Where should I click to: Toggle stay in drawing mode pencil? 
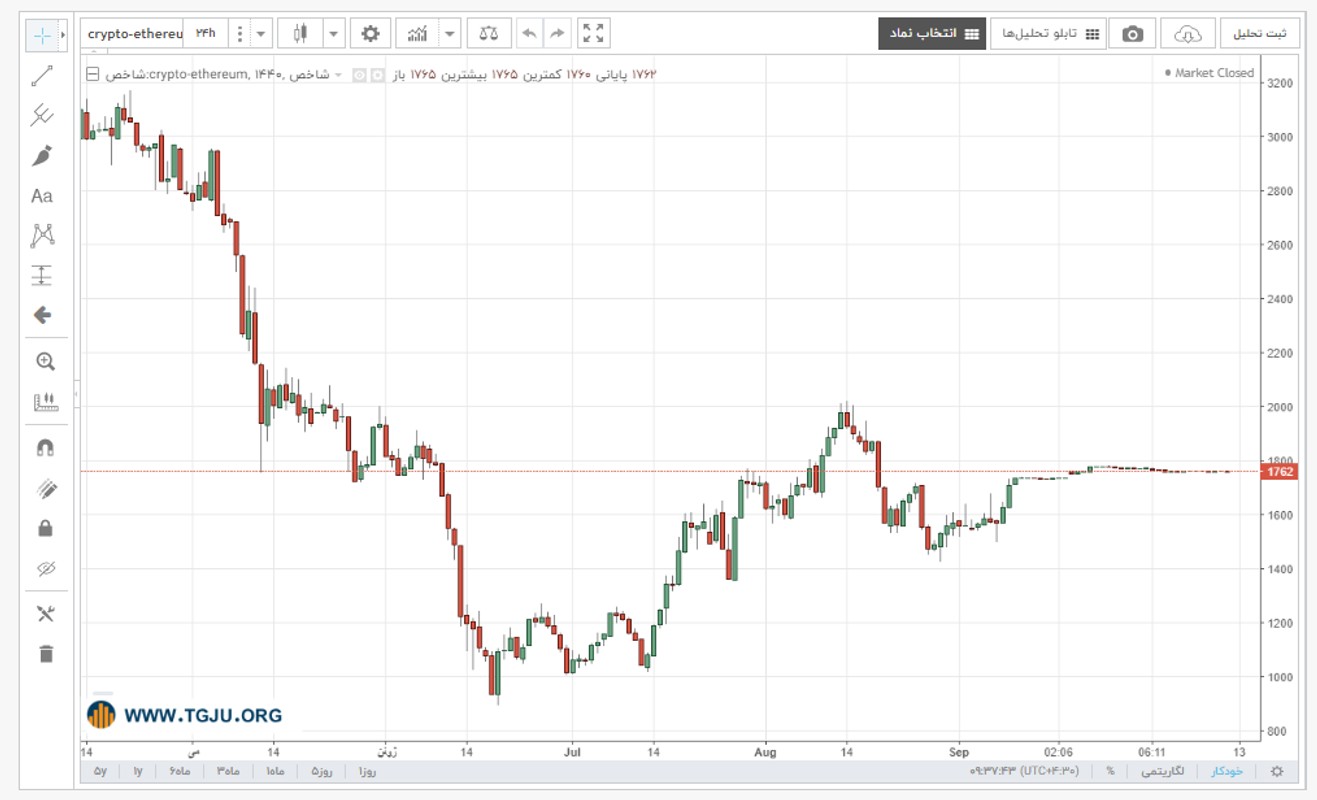[45, 488]
